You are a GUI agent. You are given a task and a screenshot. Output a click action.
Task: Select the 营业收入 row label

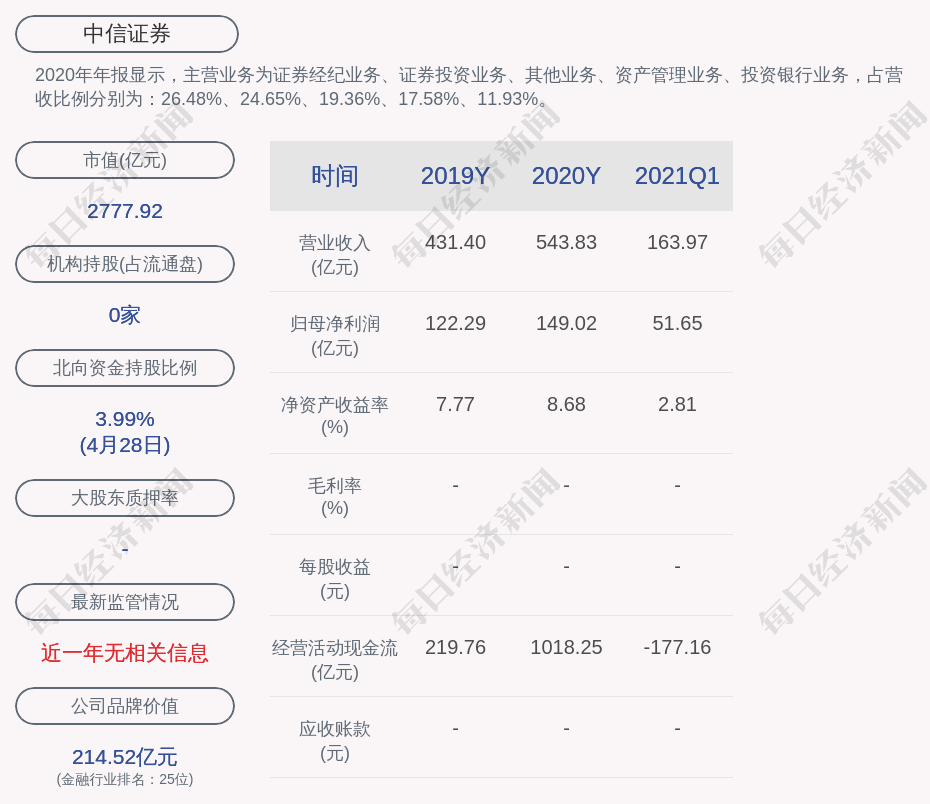(x=334, y=253)
